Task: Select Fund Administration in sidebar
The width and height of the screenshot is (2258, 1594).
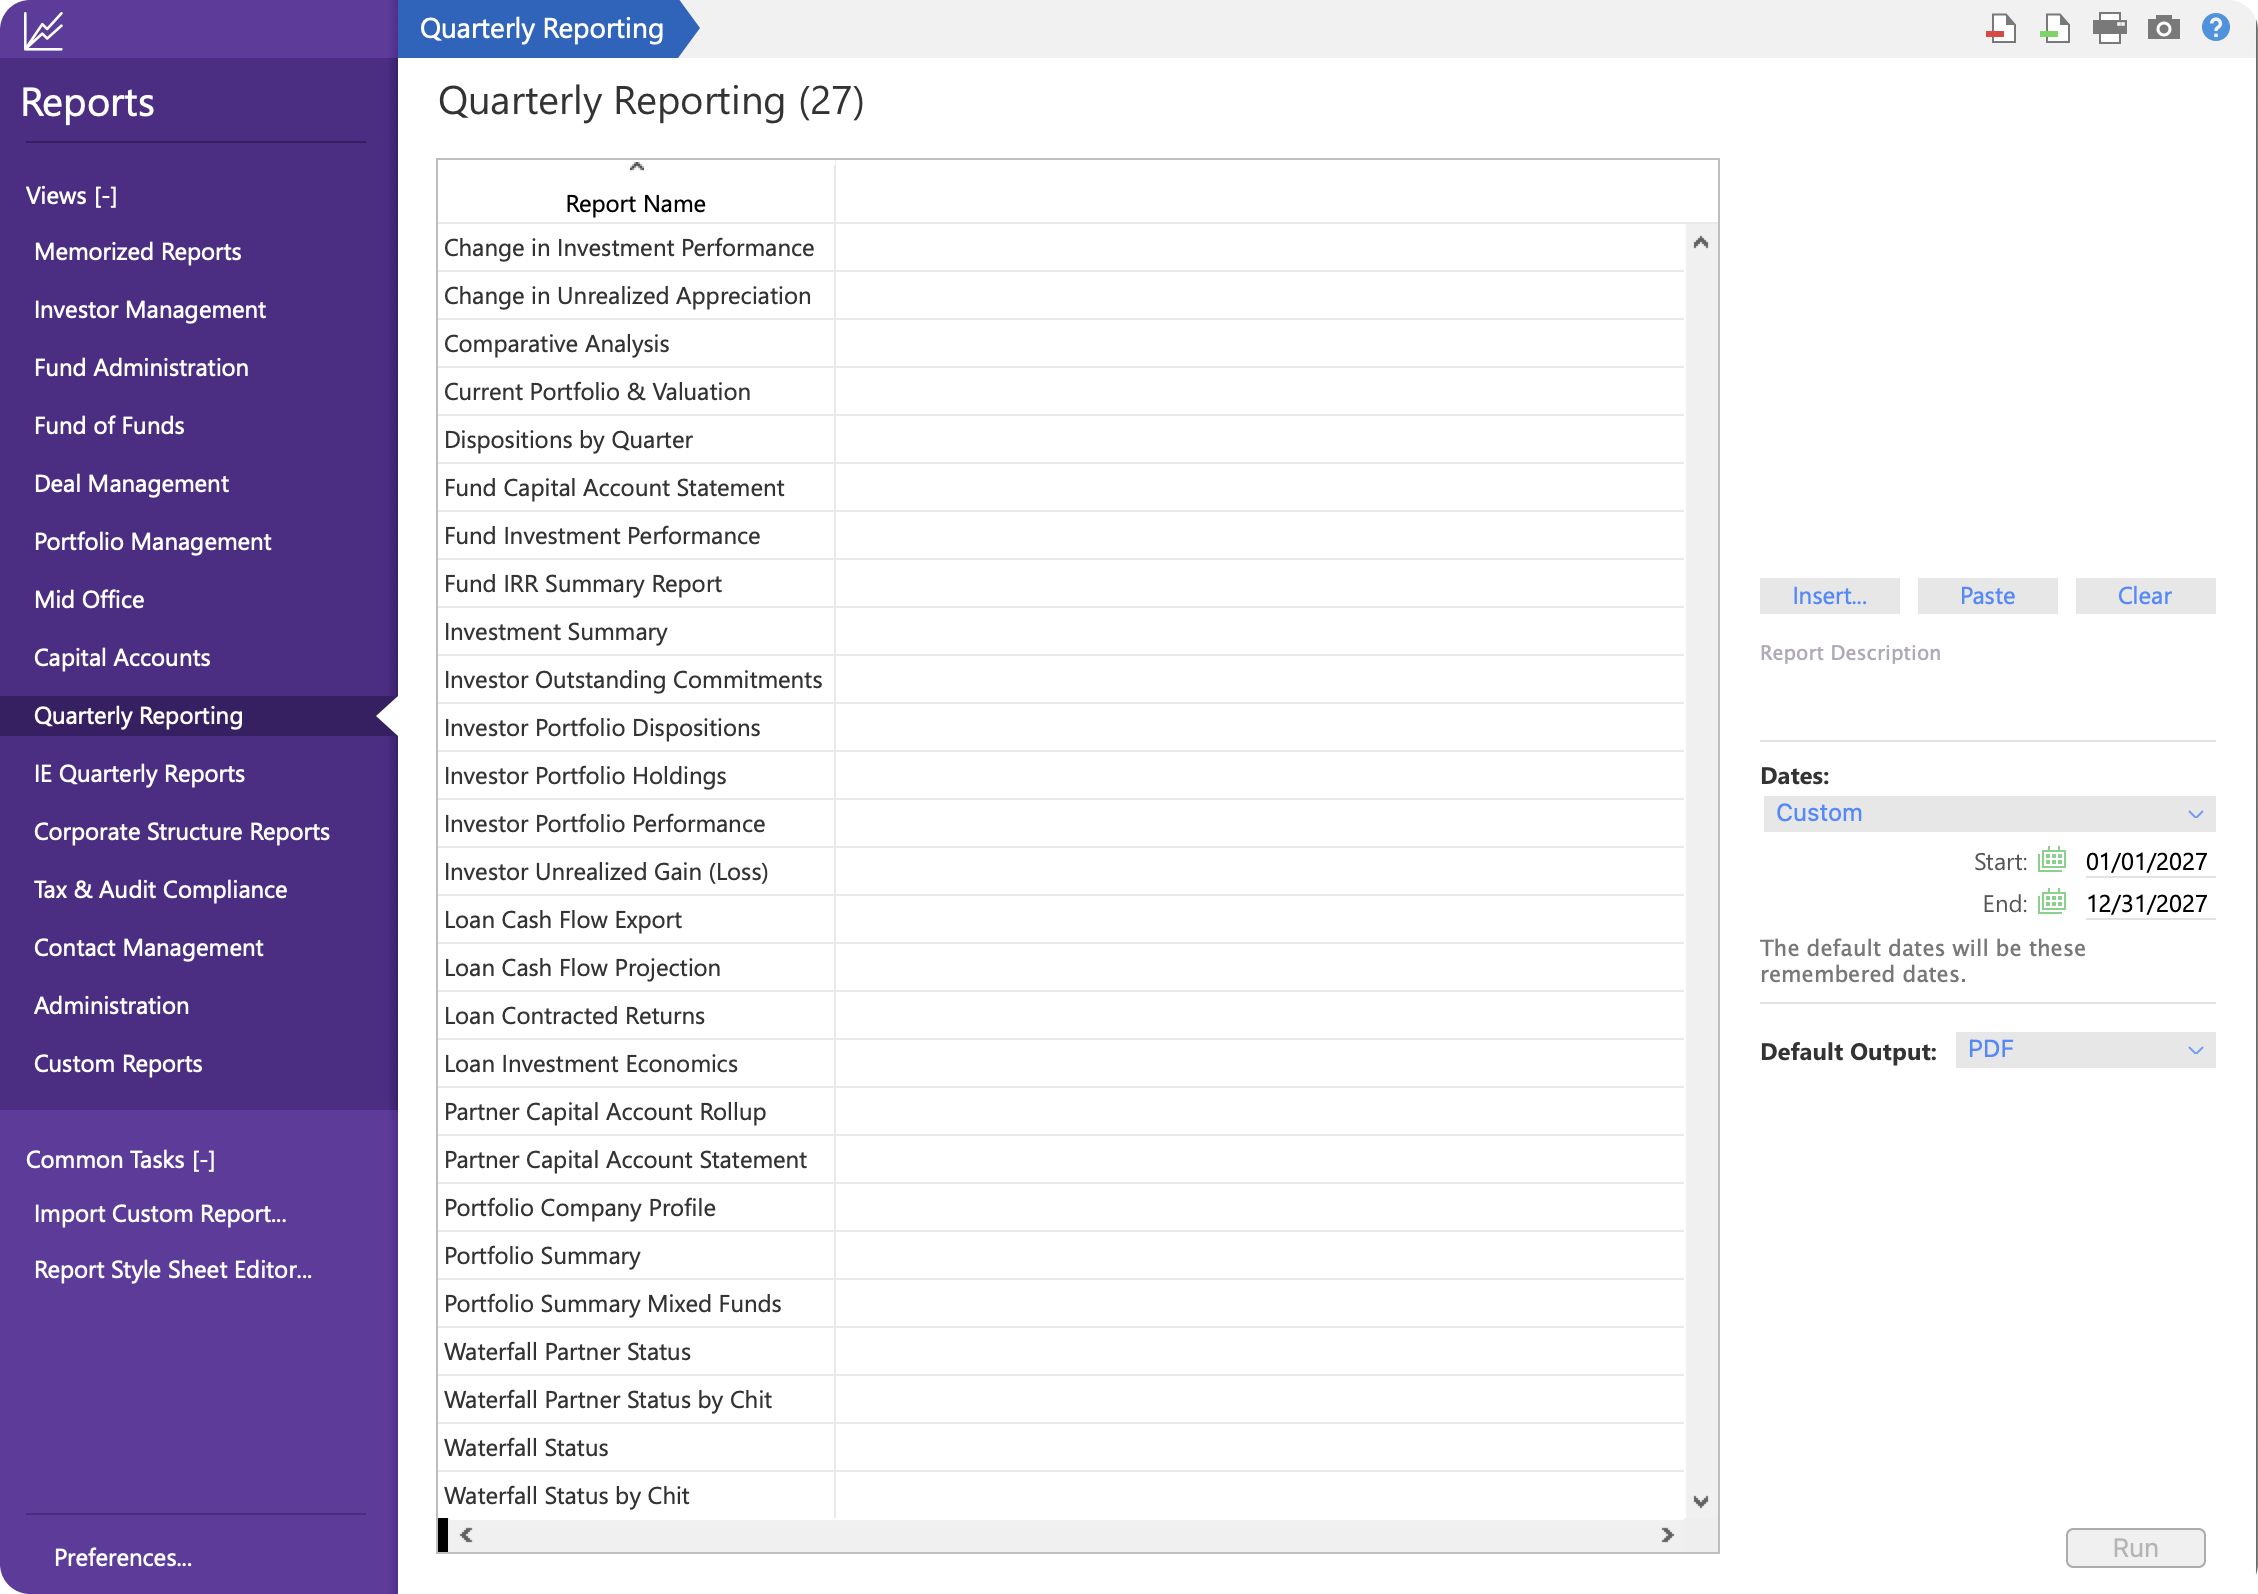Action: [141, 368]
